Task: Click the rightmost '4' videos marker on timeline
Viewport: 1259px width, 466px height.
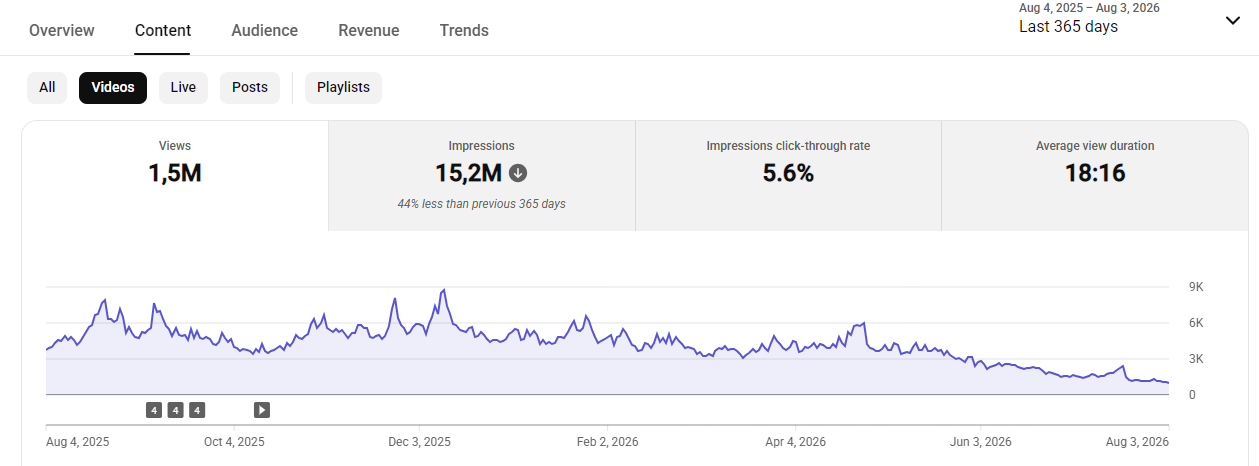Action: coord(197,409)
